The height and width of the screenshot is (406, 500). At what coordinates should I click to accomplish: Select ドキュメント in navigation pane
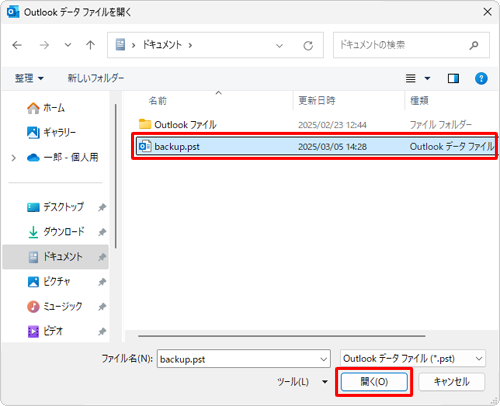click(x=55, y=257)
